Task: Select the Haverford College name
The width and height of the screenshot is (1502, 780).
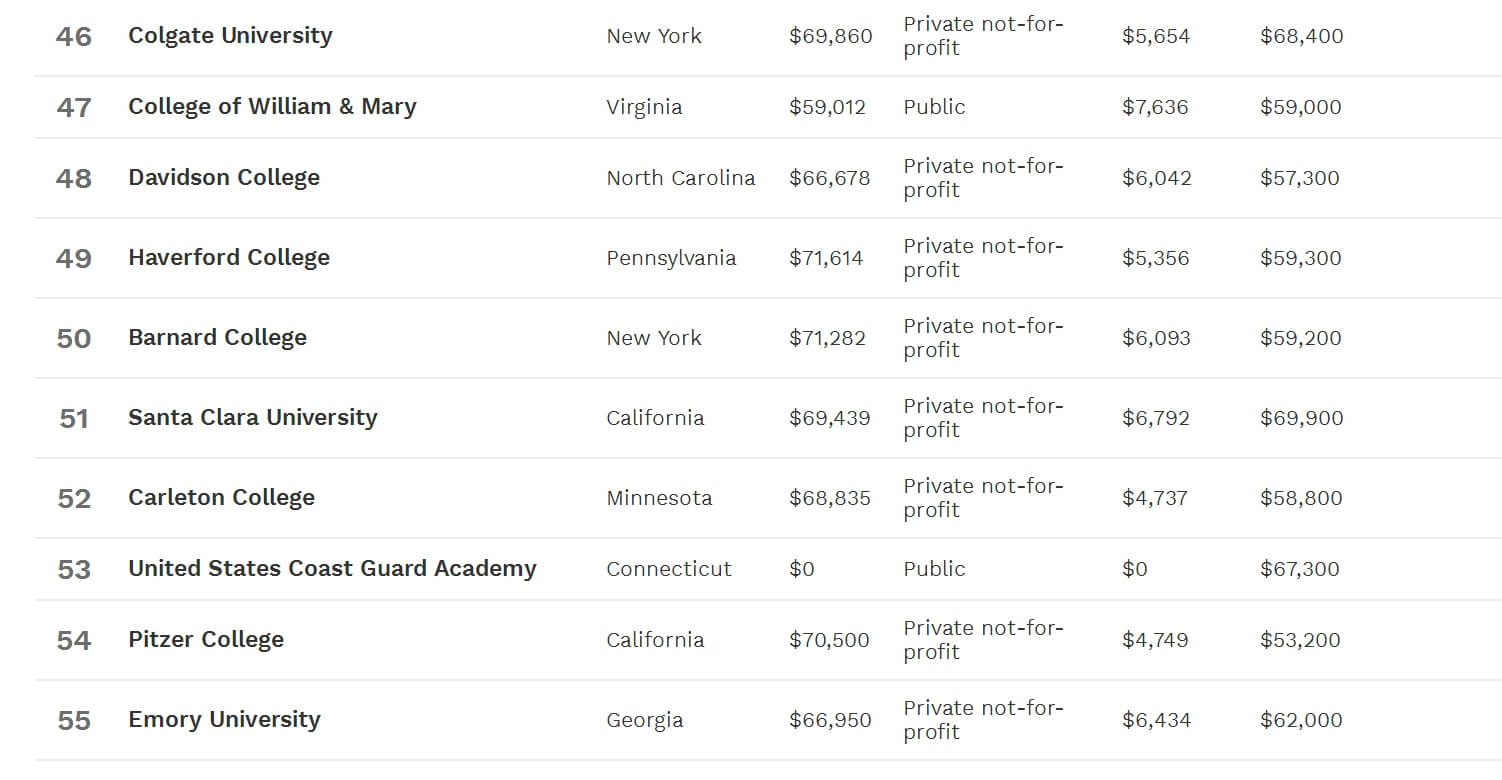Action: pos(229,258)
